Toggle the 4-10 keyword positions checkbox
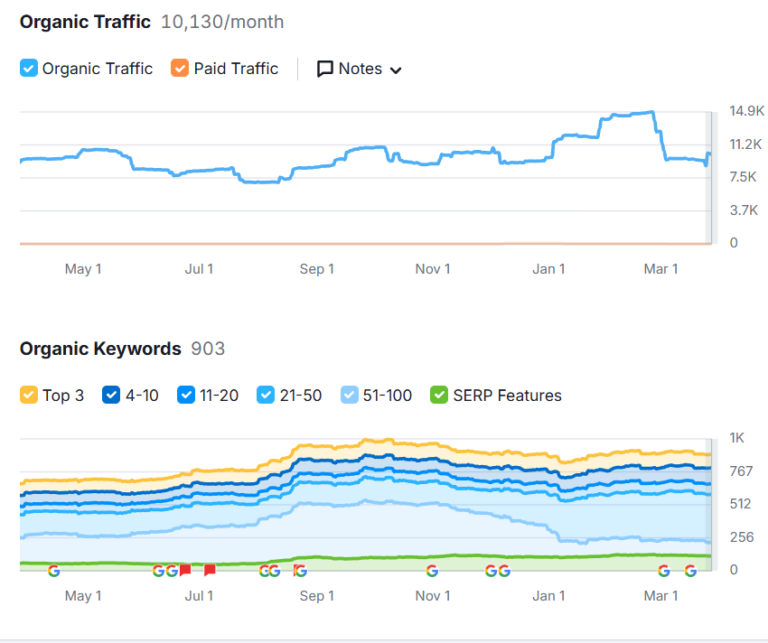 111,395
